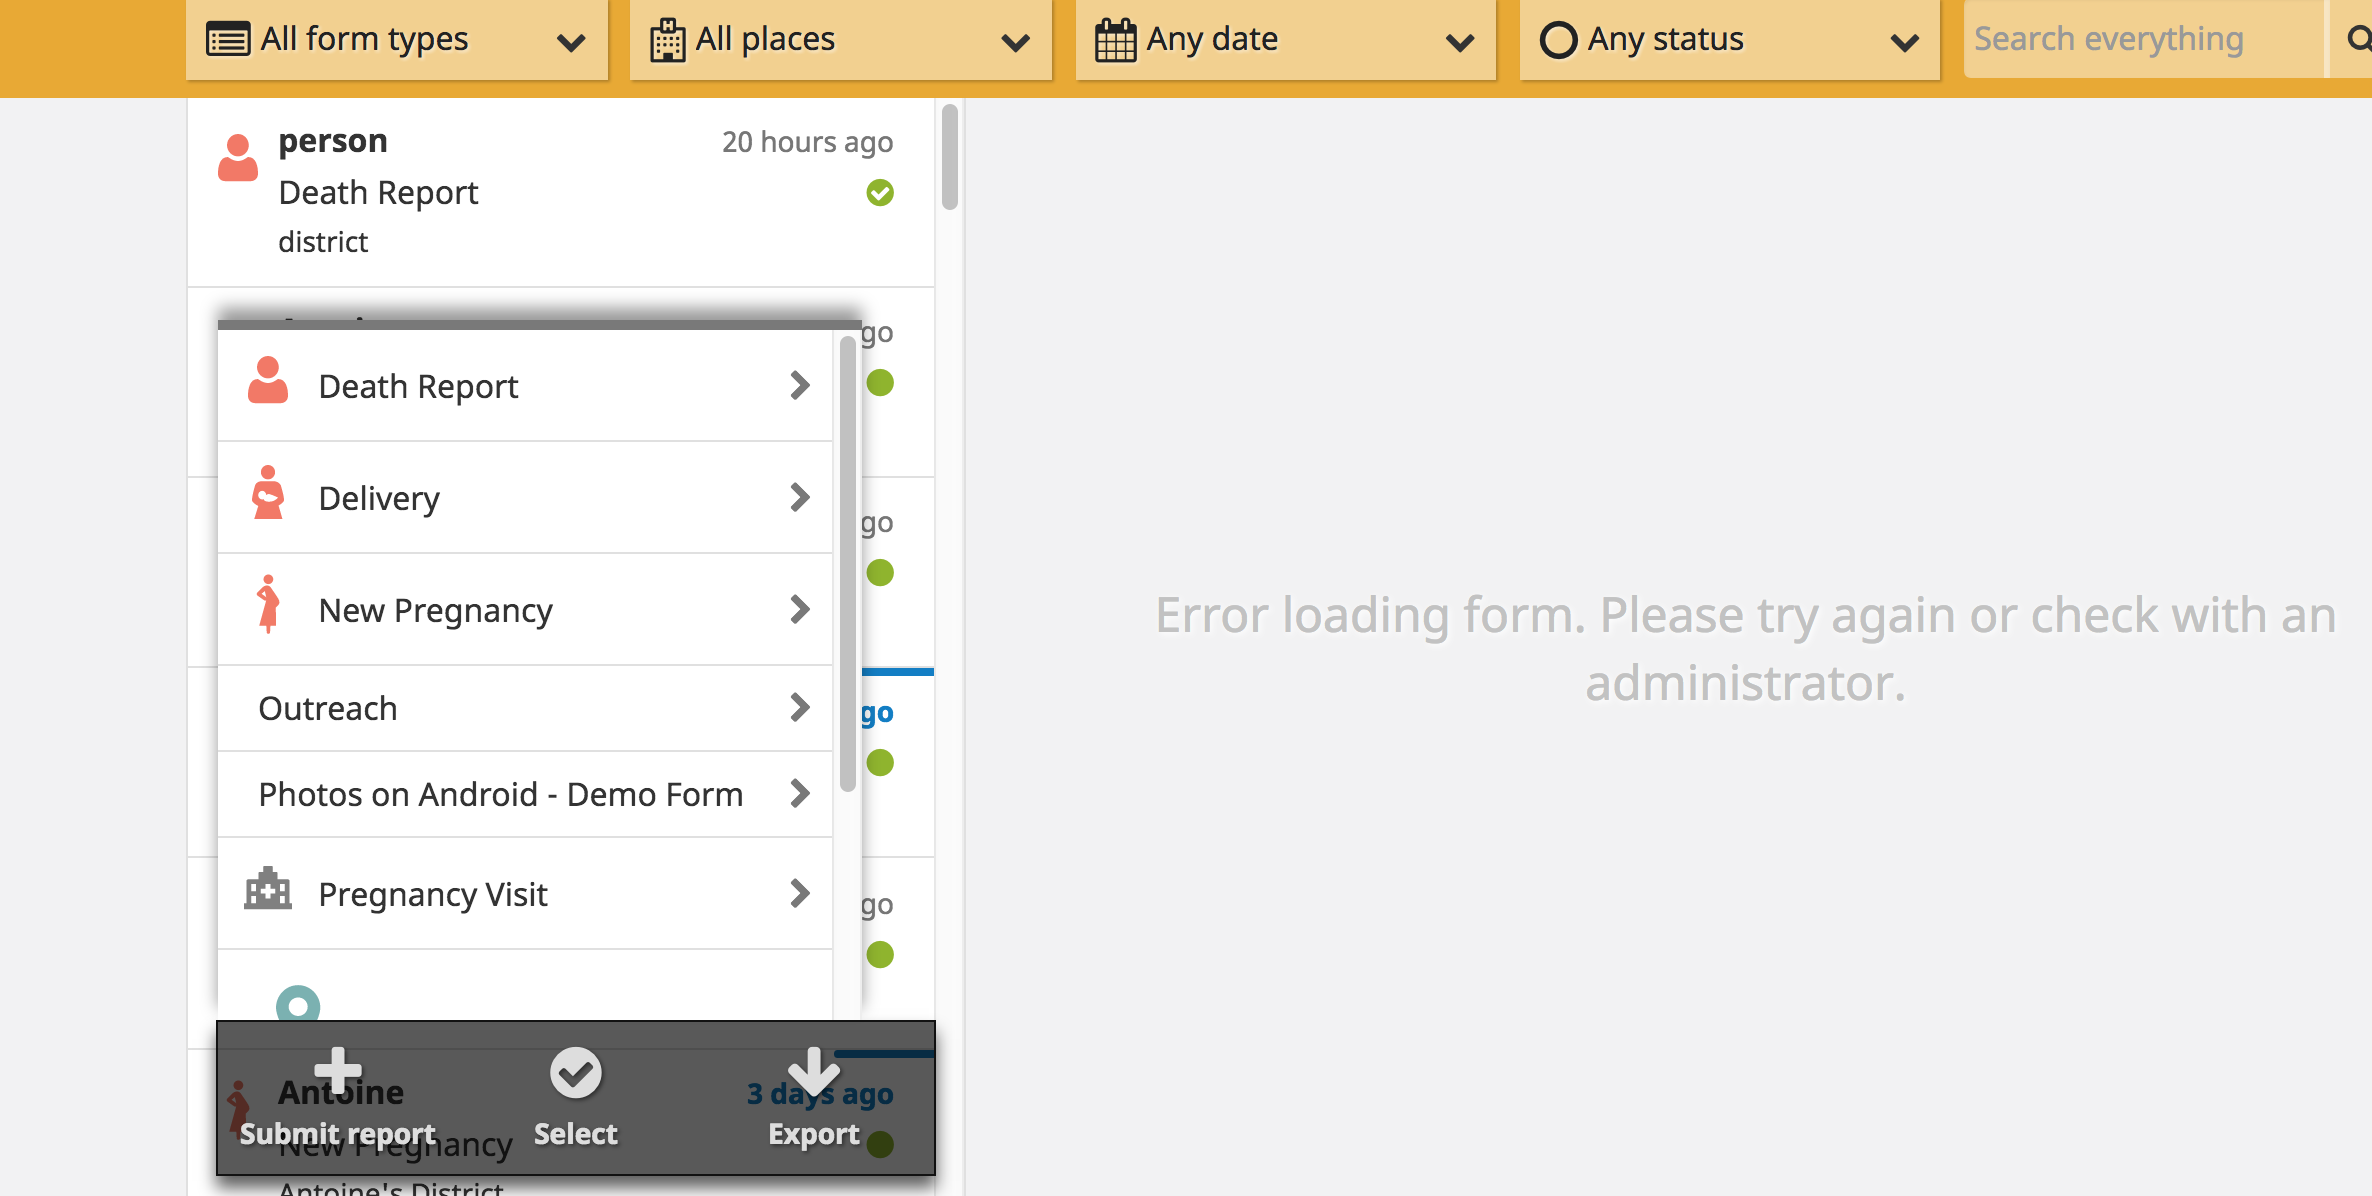The height and width of the screenshot is (1196, 2372).
Task: Click the reports list scrollbar
Action: (950, 157)
